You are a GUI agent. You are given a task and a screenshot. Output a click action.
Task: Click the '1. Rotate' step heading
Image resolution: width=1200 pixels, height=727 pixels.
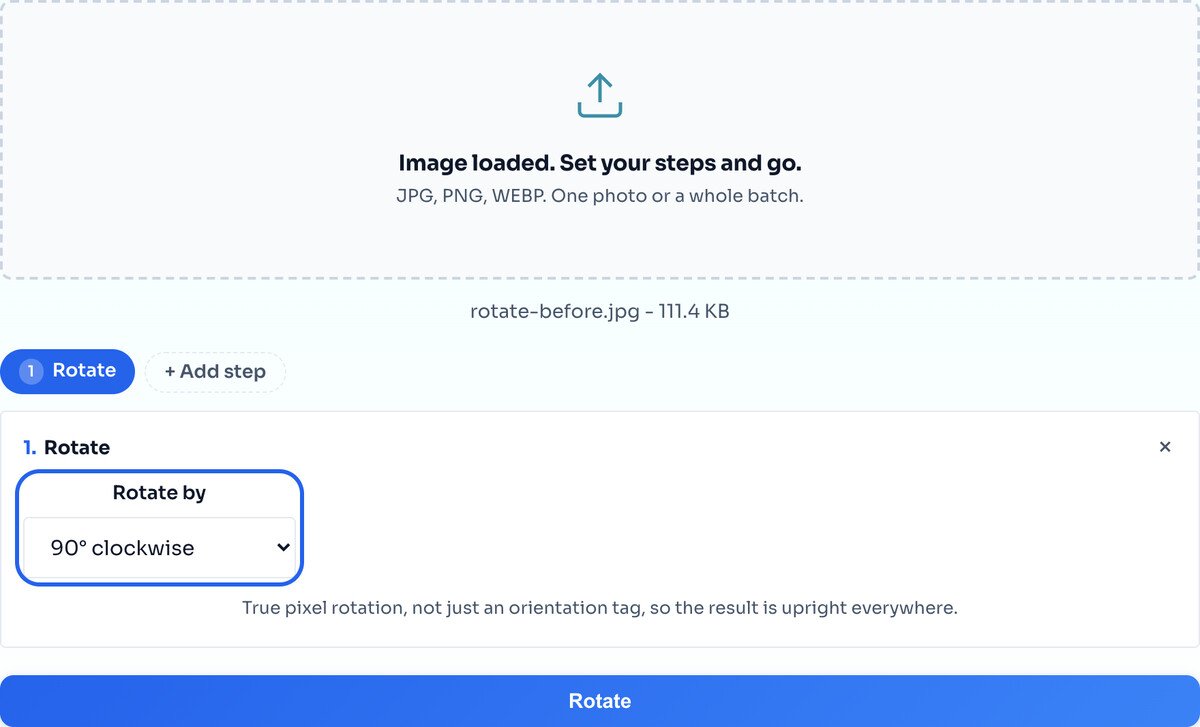66,447
